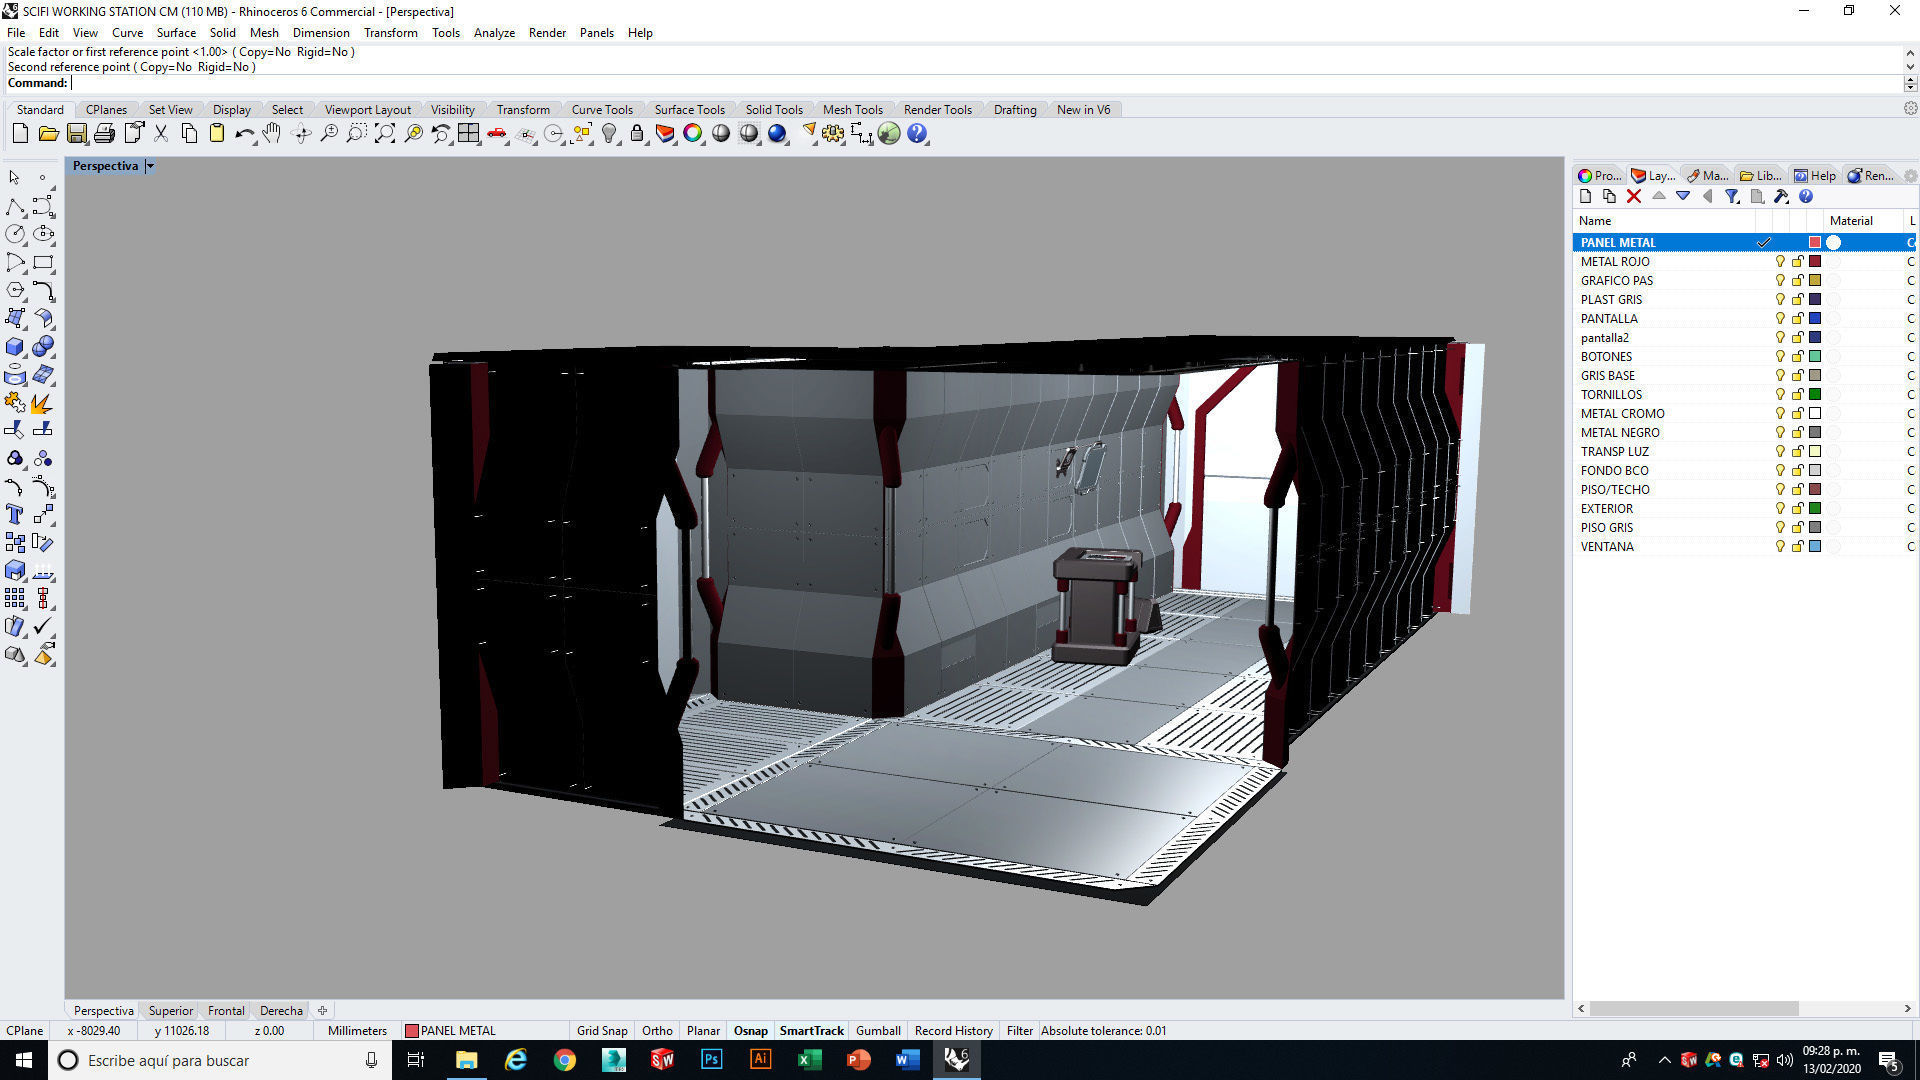Toggle visibility bulb for VENTANA layer

[1780, 547]
